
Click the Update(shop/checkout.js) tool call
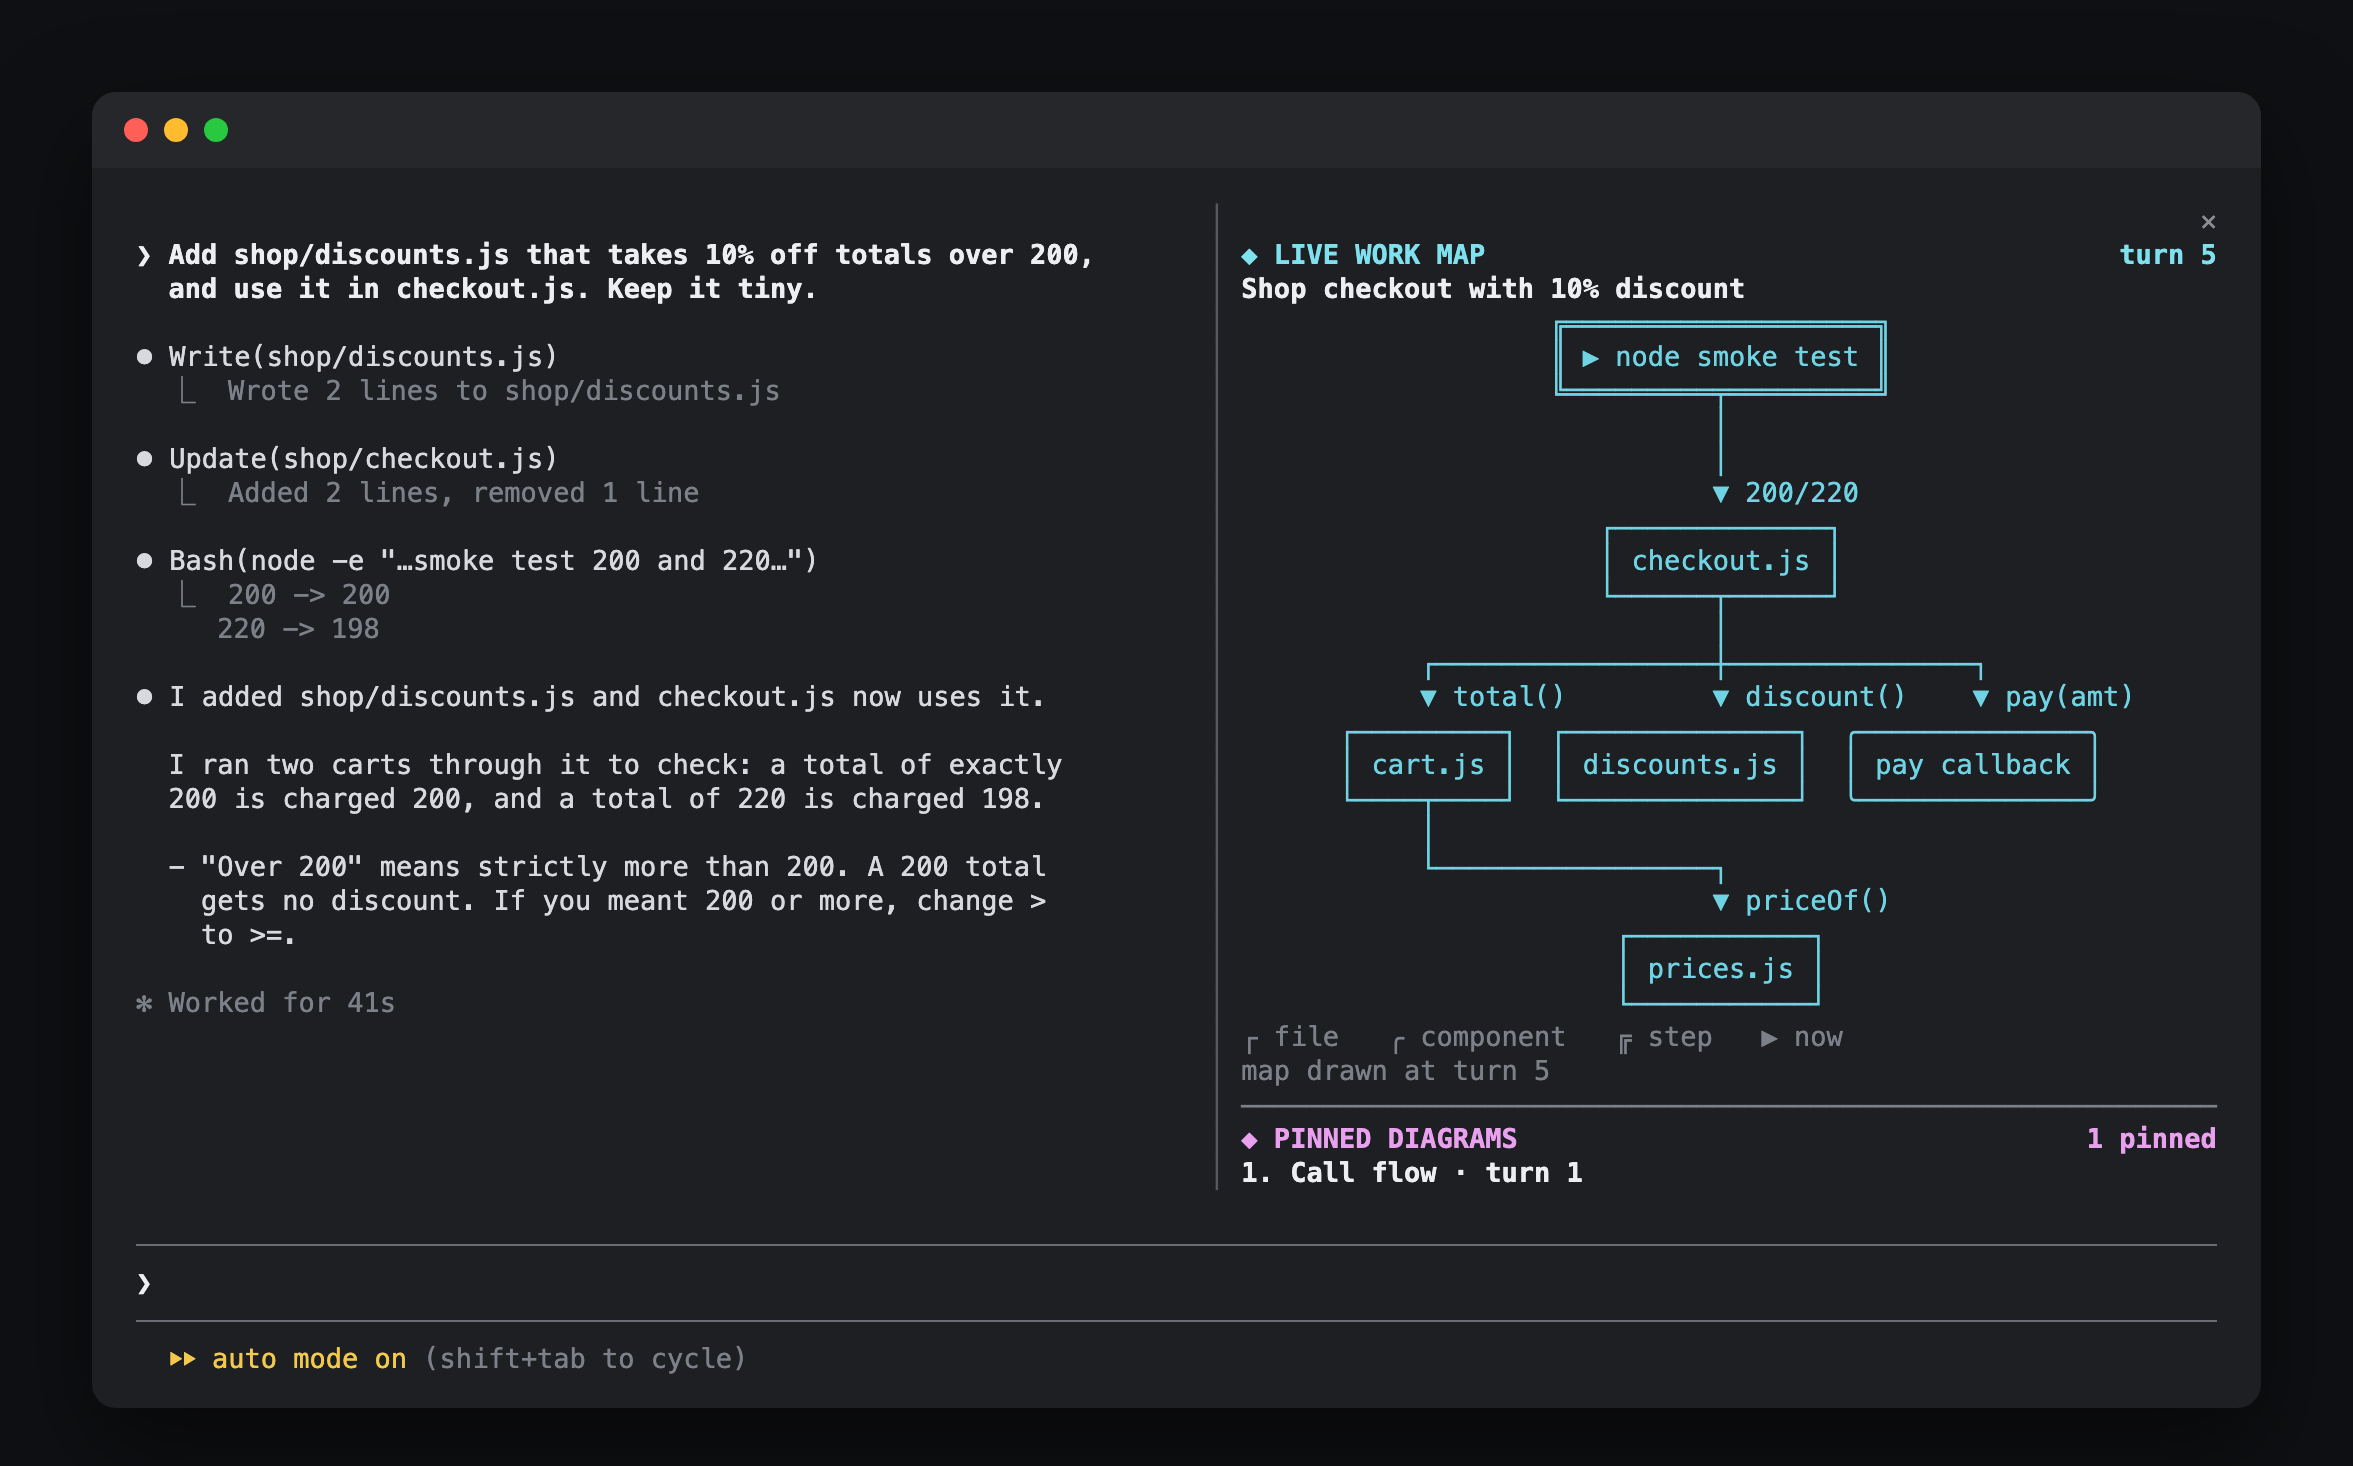coord(363,459)
